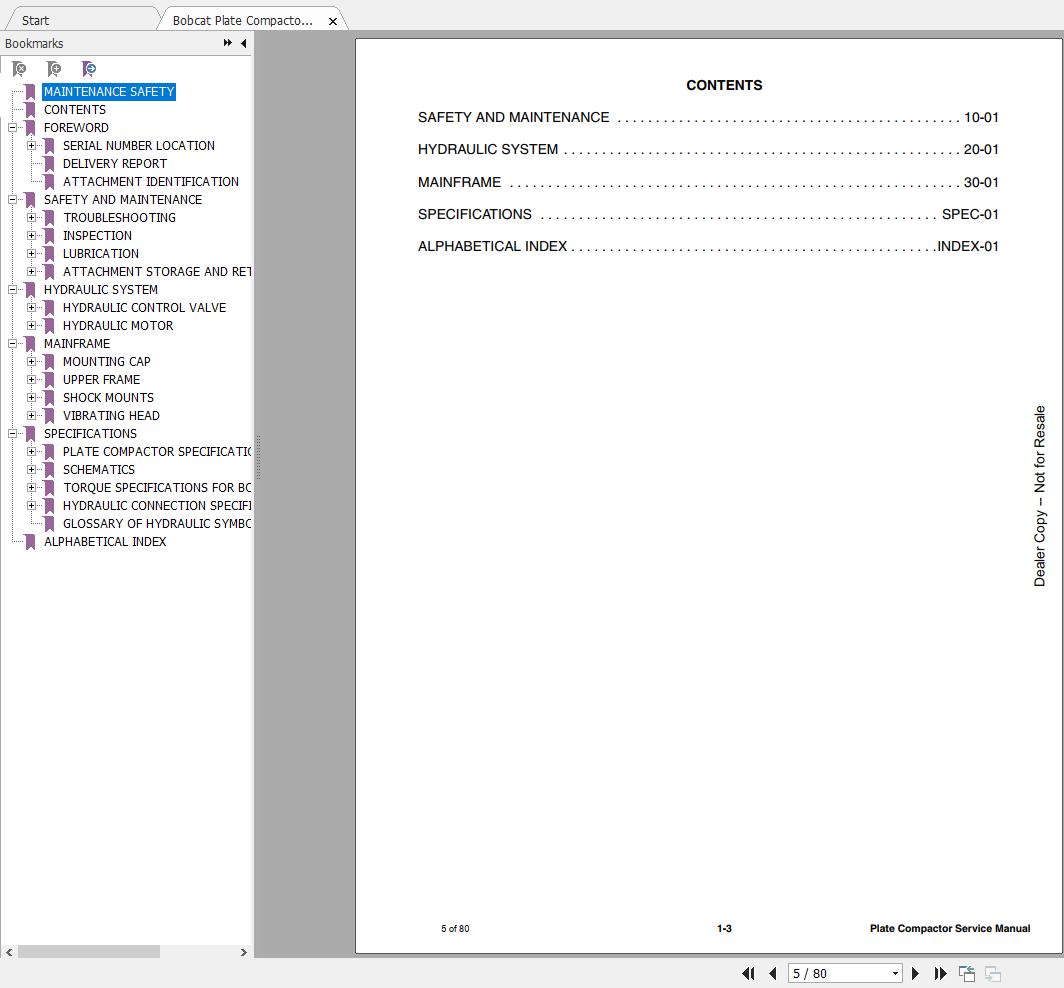Expand HYDRAULIC CONTROL VALVE node
This screenshot has width=1064, height=988.
point(31,307)
